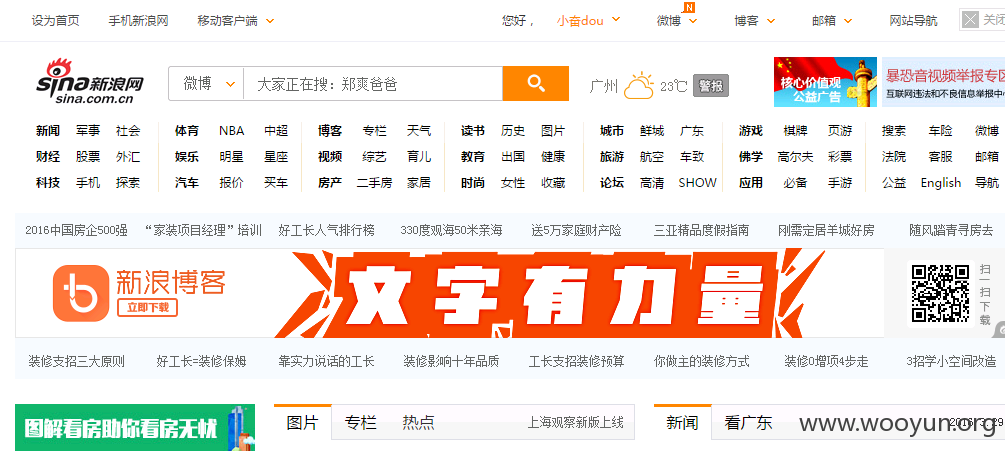Open the 博客 link before 专栏
Screen dimensions: 1005x452
329,131
